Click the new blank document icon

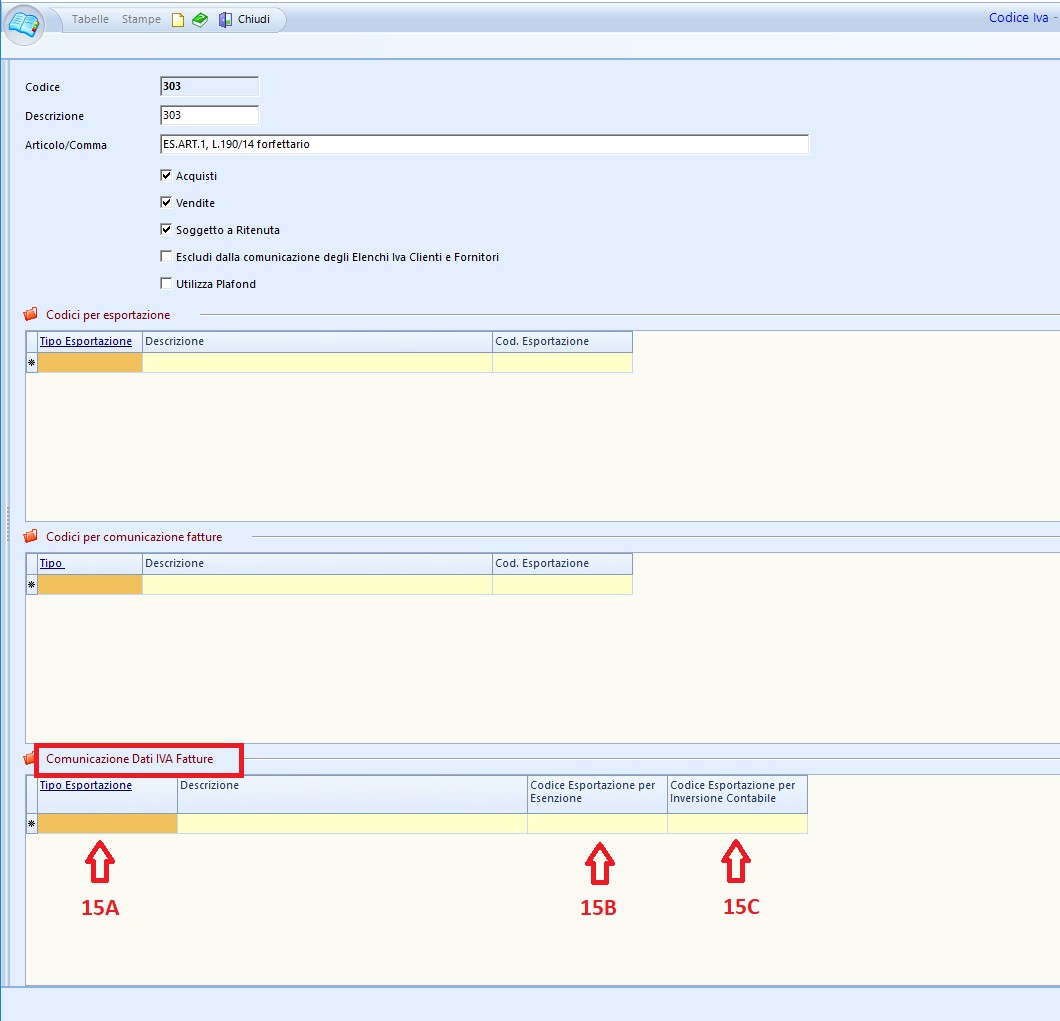point(178,20)
